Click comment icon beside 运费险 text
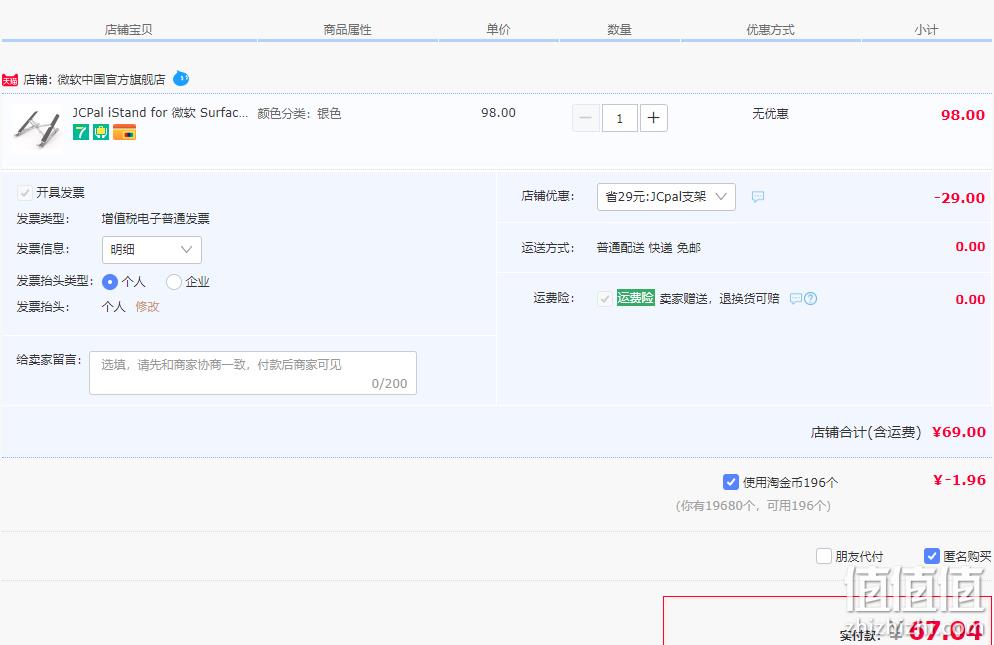 click(x=796, y=298)
